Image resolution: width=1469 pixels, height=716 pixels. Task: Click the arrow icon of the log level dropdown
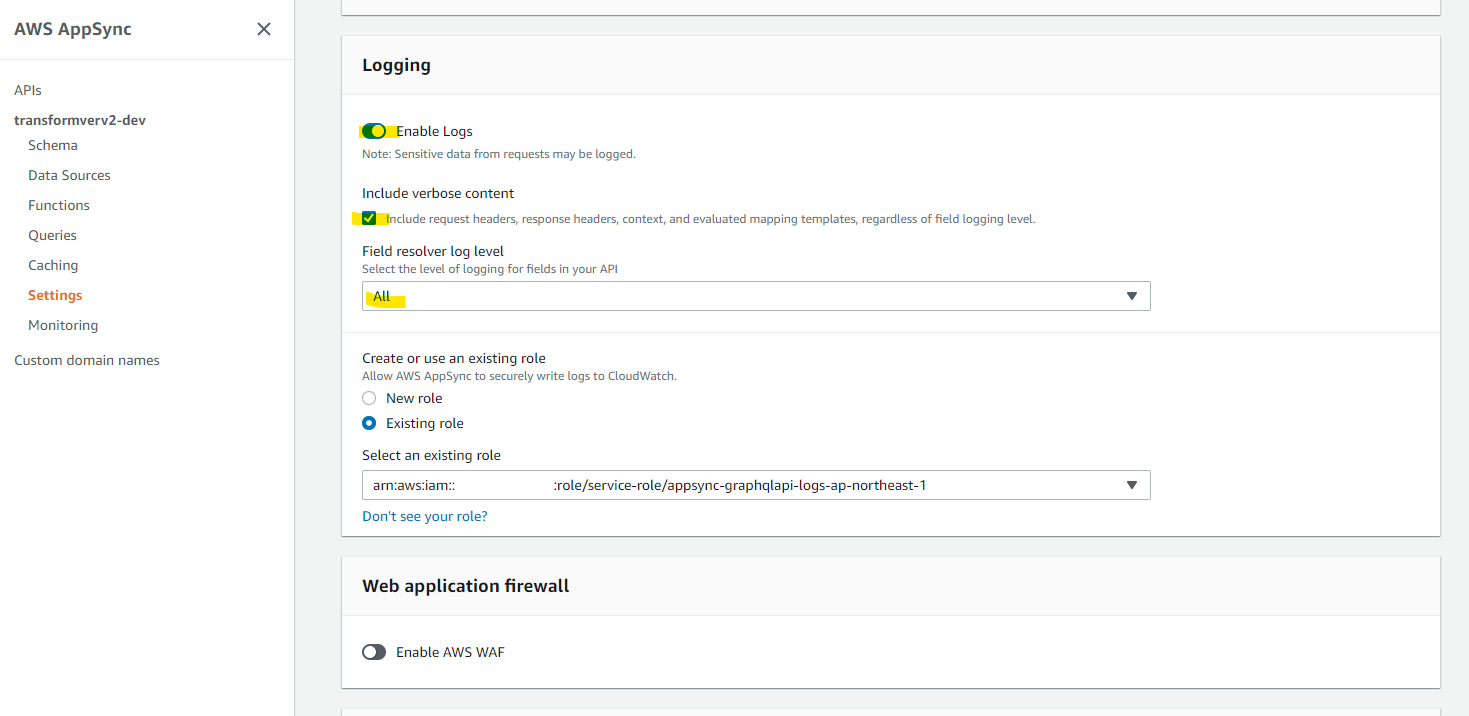(x=1132, y=296)
